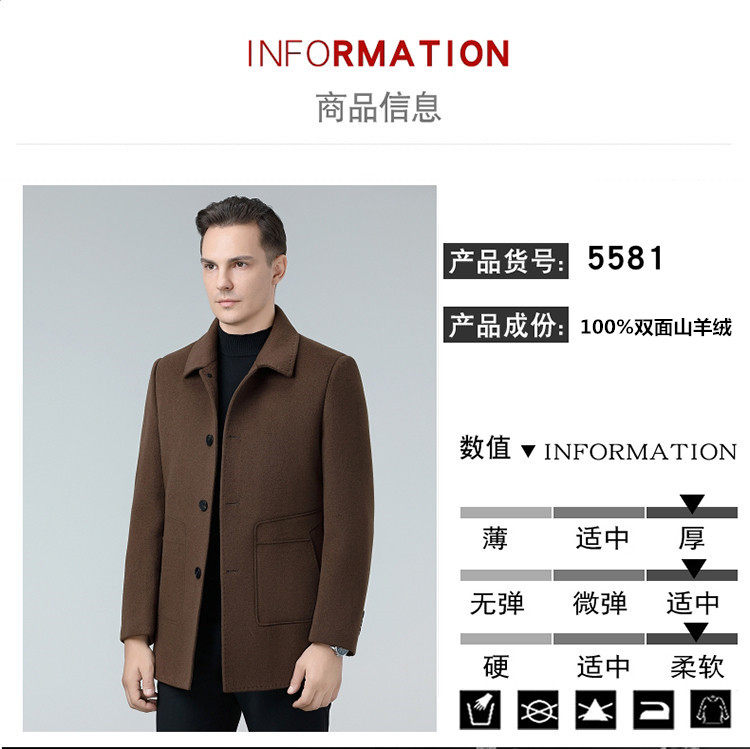Select the 厚 thickness label
Image resolution: width=750 pixels, height=749 pixels.
click(692, 538)
